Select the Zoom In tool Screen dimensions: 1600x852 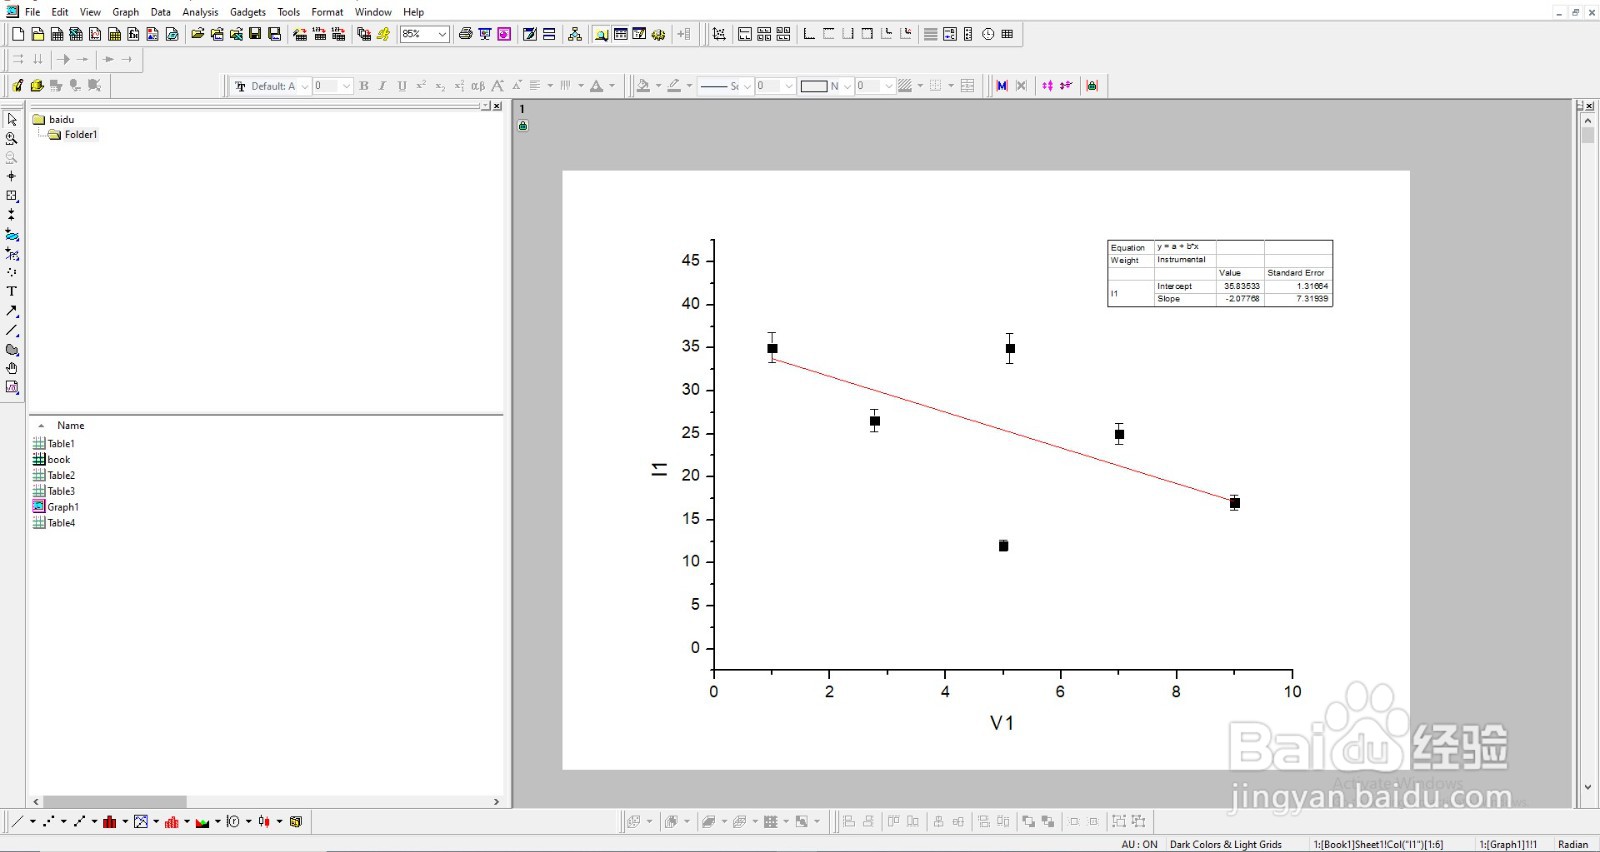[12, 138]
